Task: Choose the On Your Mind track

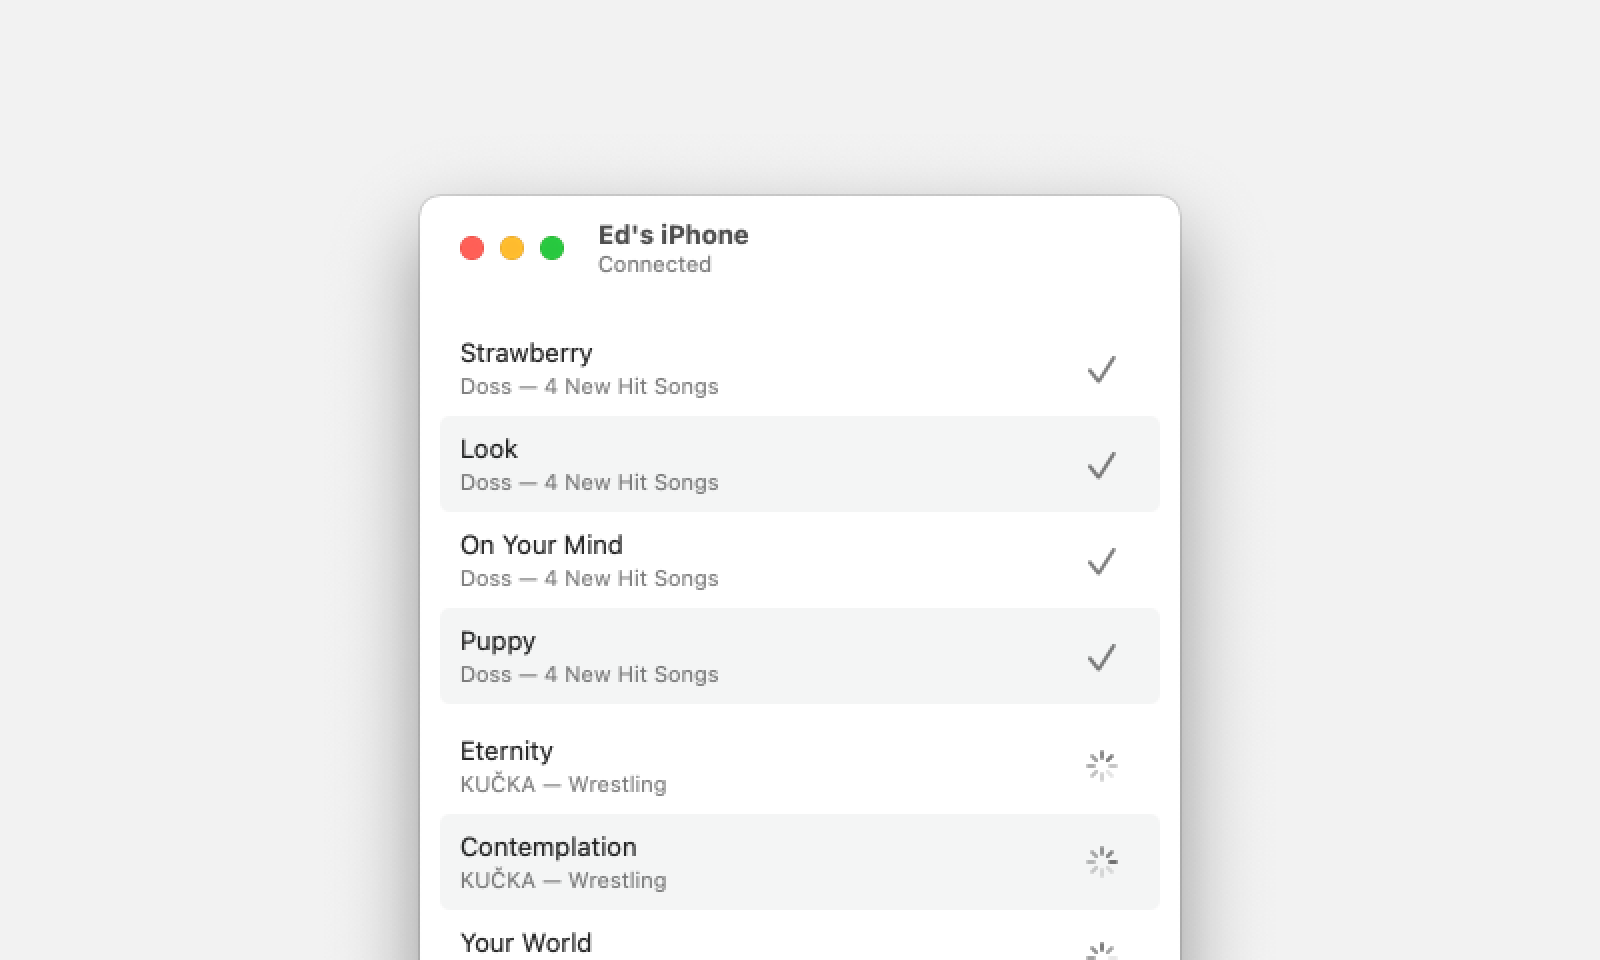Action: point(800,560)
